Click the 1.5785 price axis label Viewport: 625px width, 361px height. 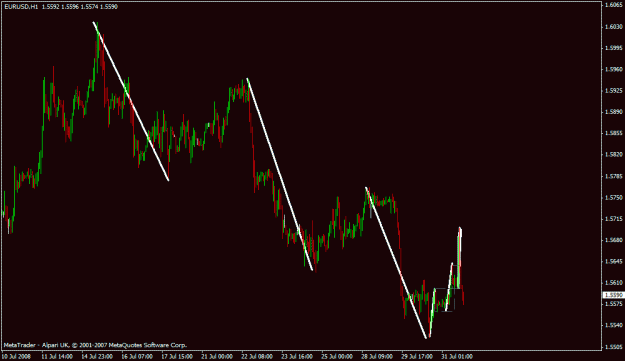(x=613, y=176)
